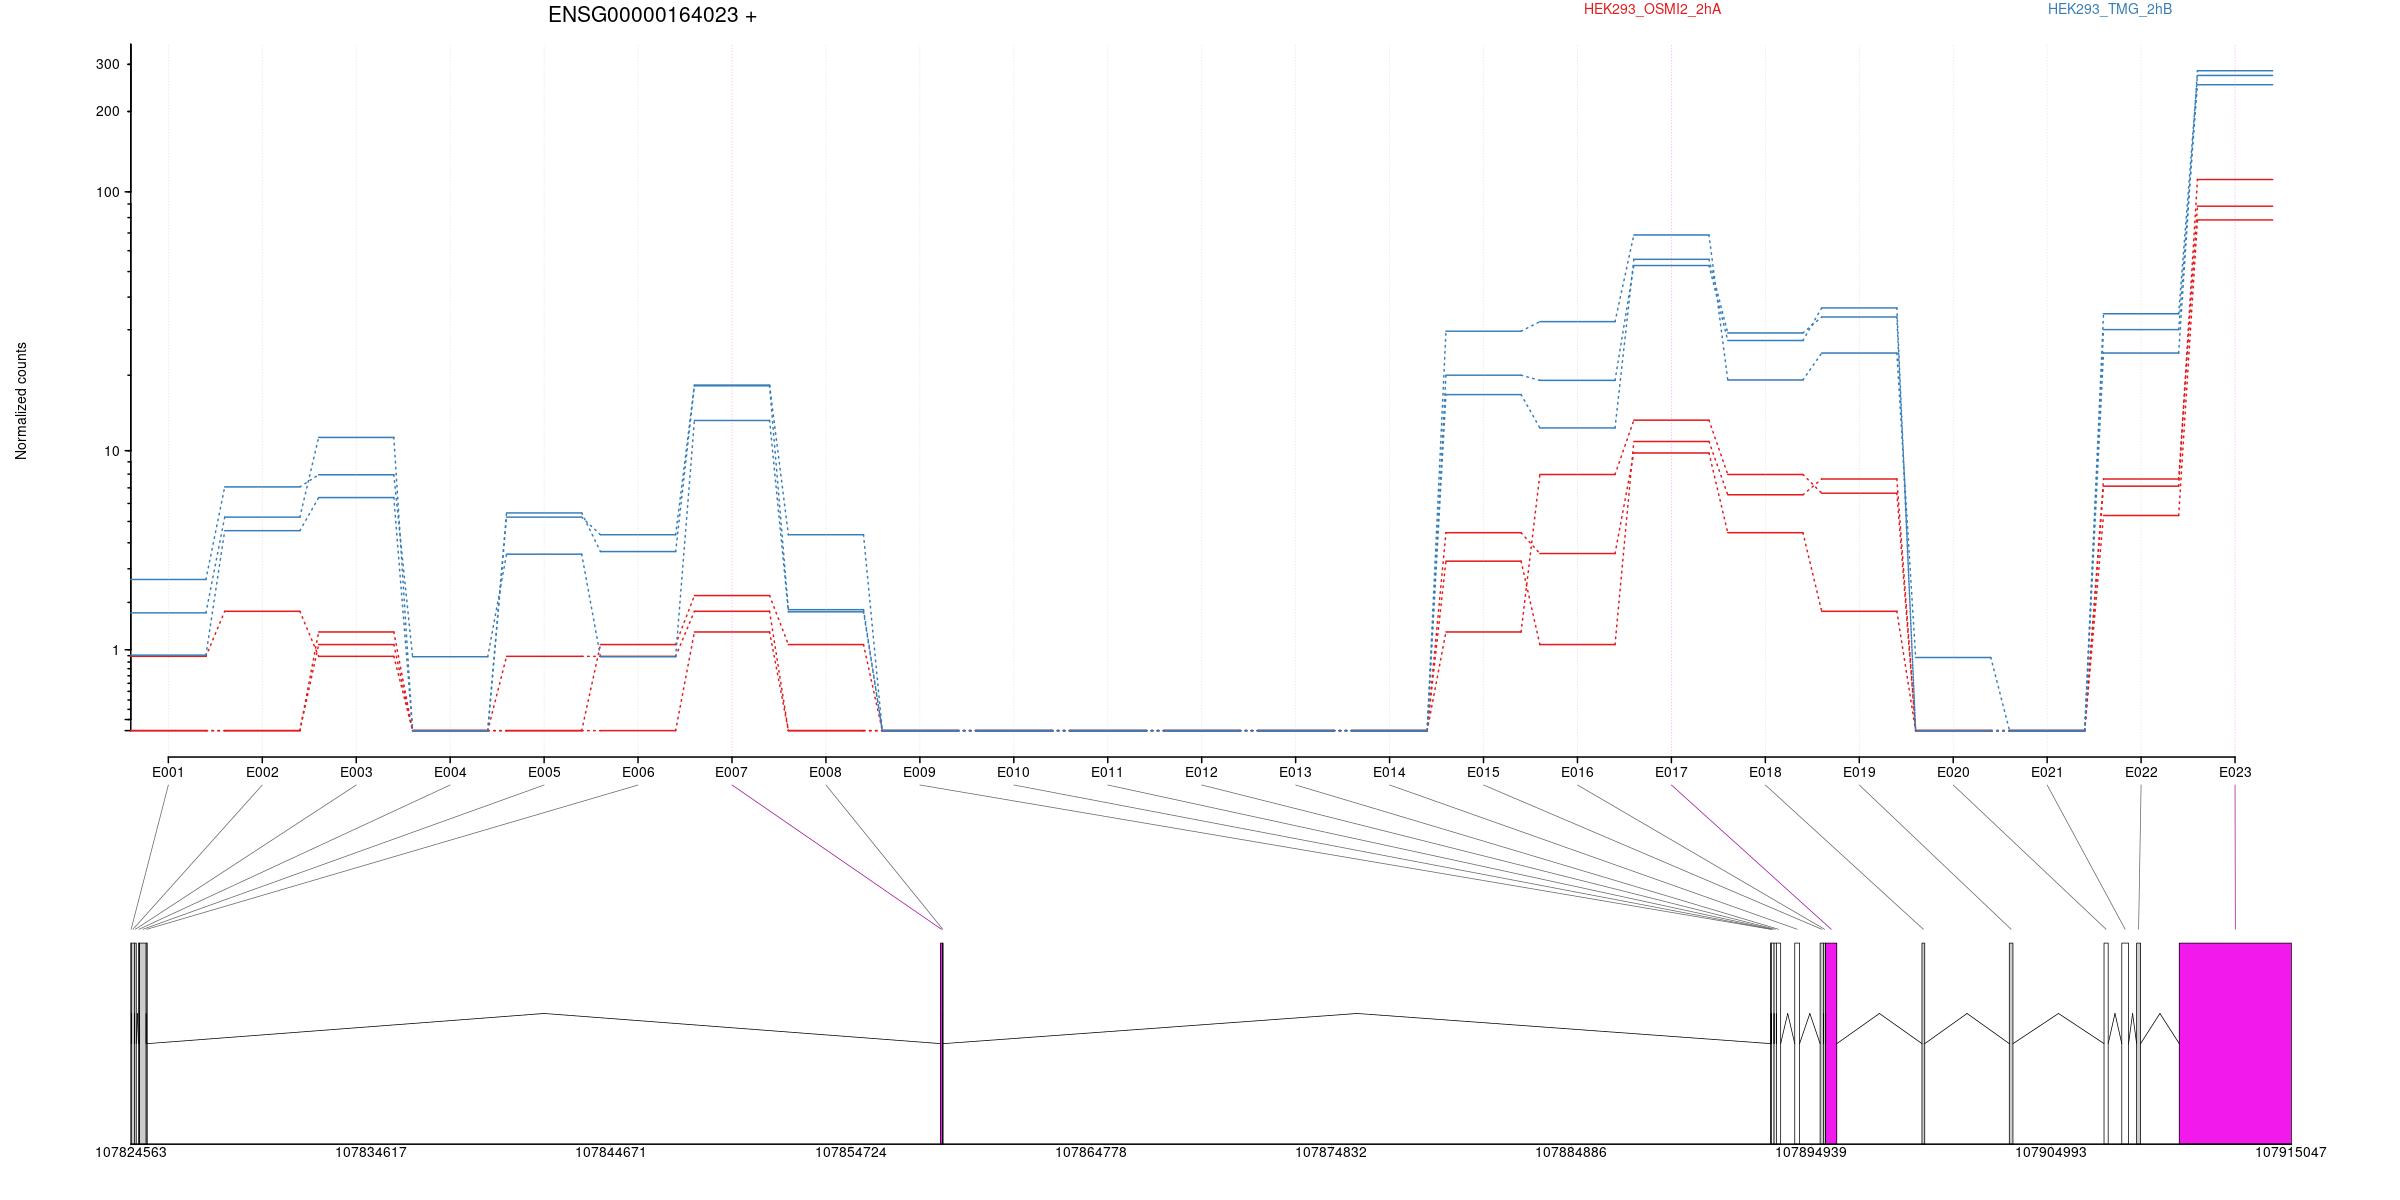
Task: Select exon label E005
Action: [544, 772]
